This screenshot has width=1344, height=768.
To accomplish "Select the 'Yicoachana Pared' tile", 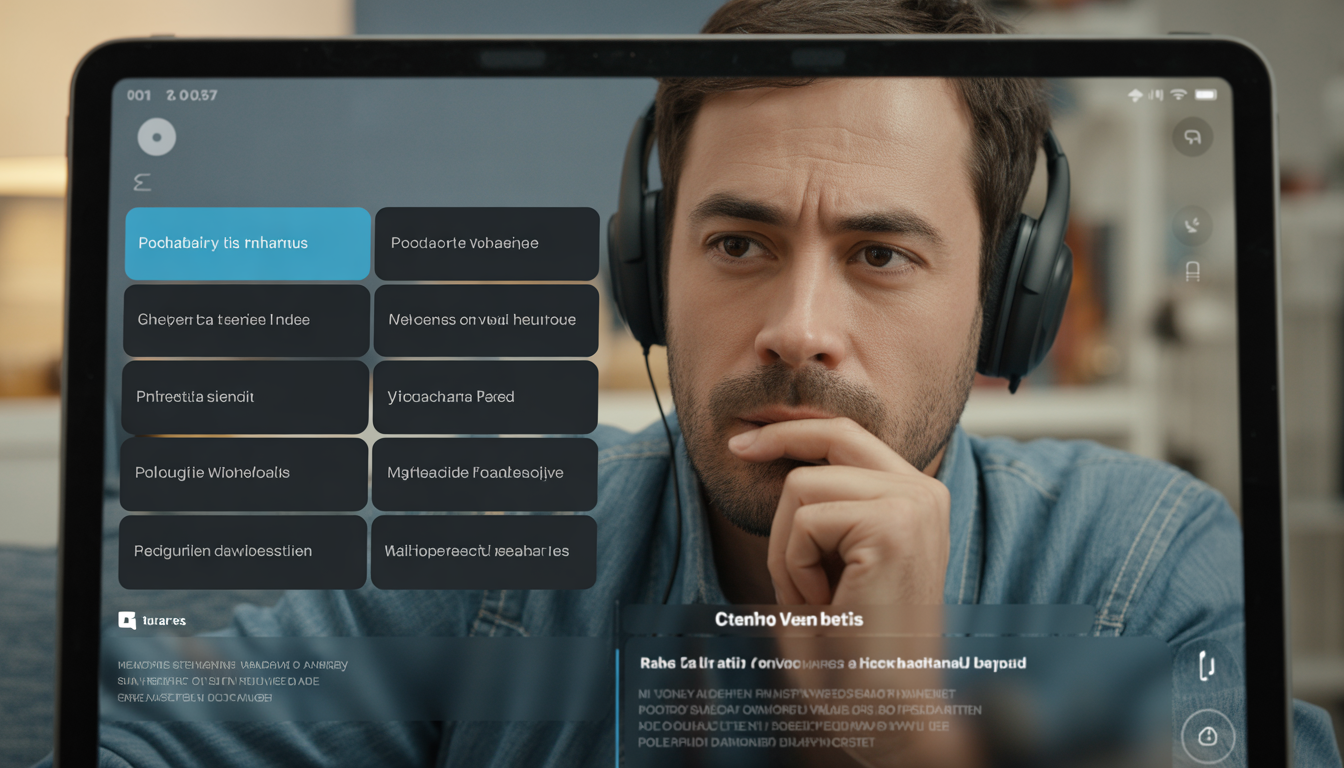I will tap(485, 397).
